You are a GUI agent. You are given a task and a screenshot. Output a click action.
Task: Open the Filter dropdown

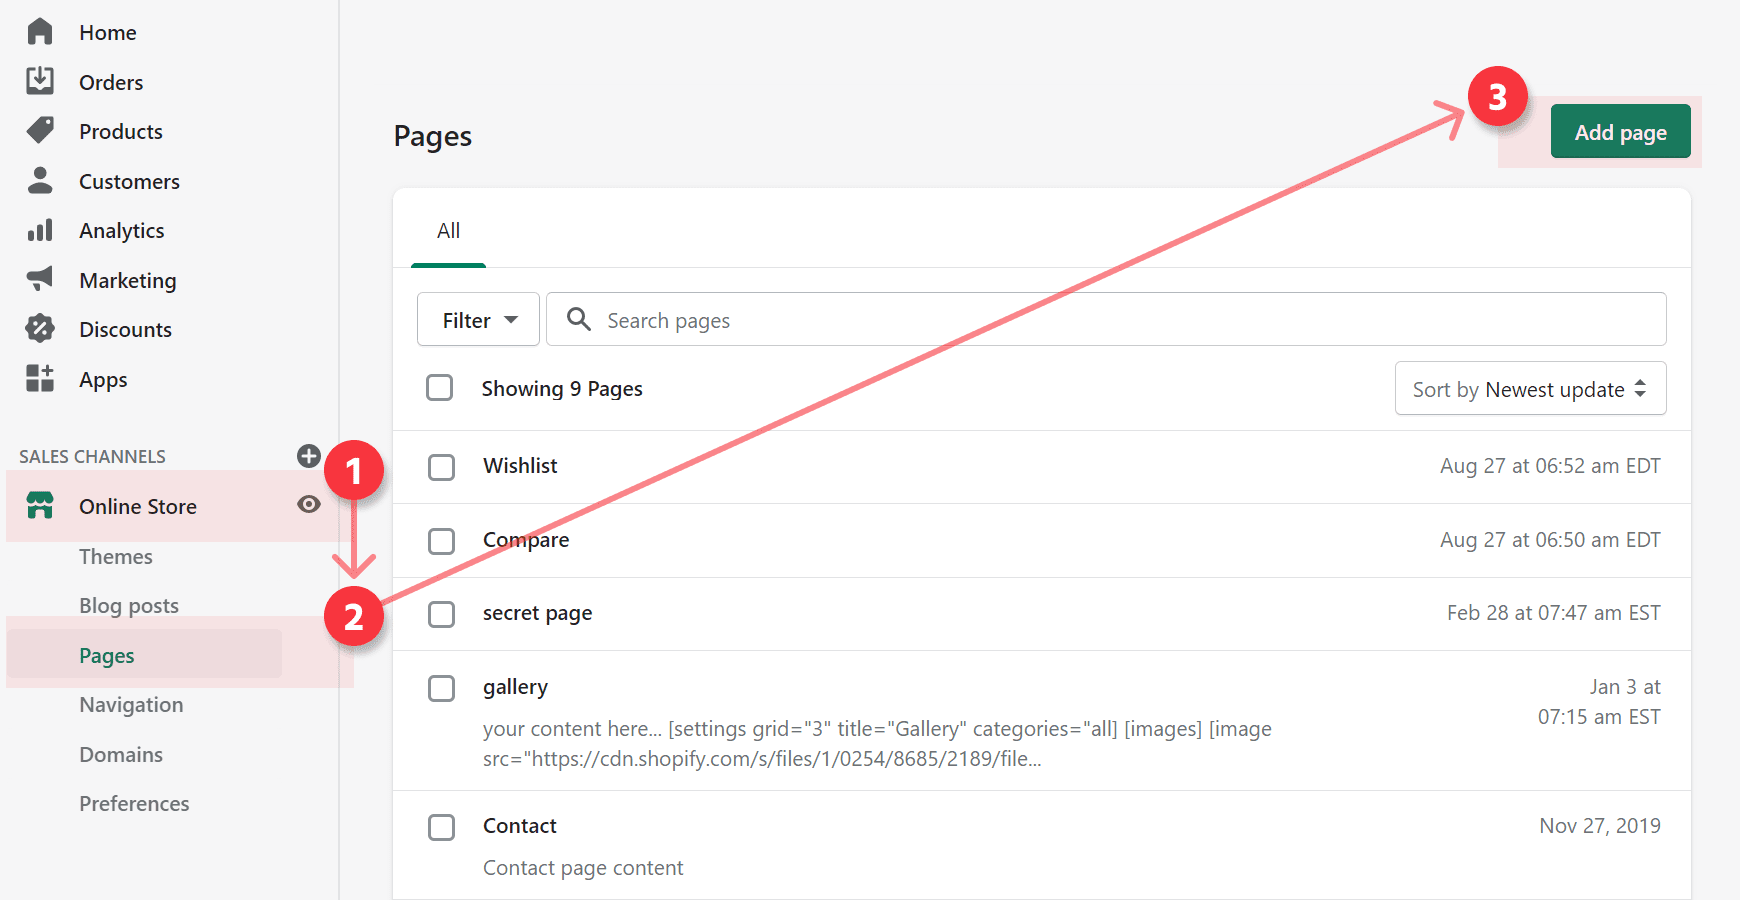[478, 320]
